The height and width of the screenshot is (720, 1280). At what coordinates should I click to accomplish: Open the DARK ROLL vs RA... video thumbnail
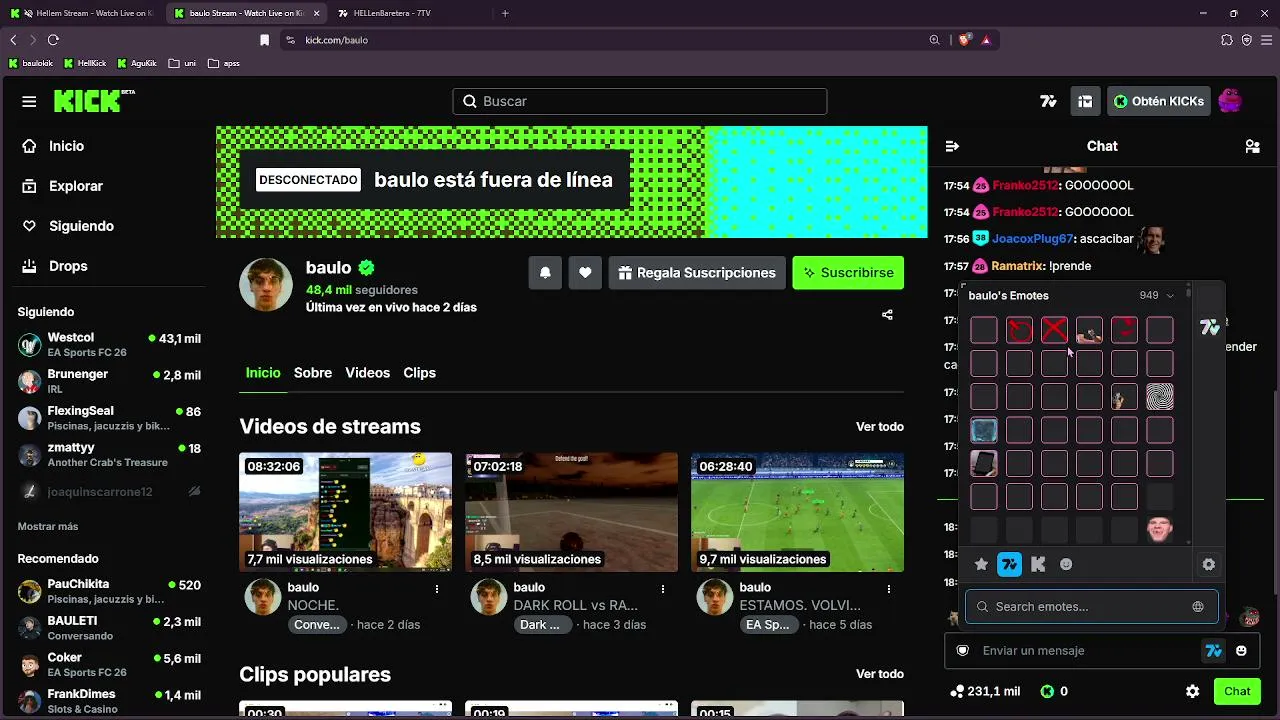click(x=571, y=512)
